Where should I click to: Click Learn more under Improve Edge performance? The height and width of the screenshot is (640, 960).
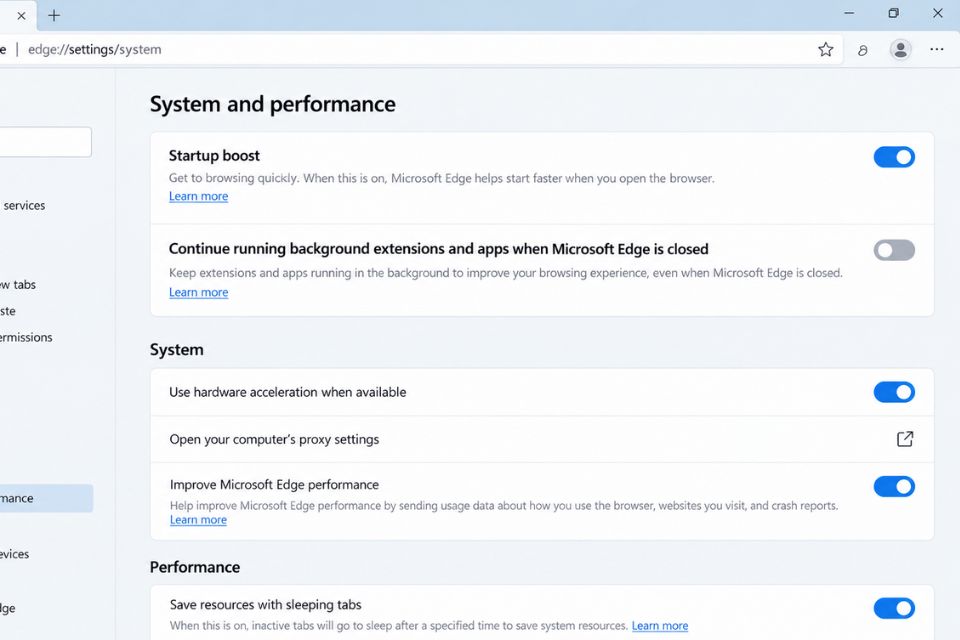click(198, 520)
